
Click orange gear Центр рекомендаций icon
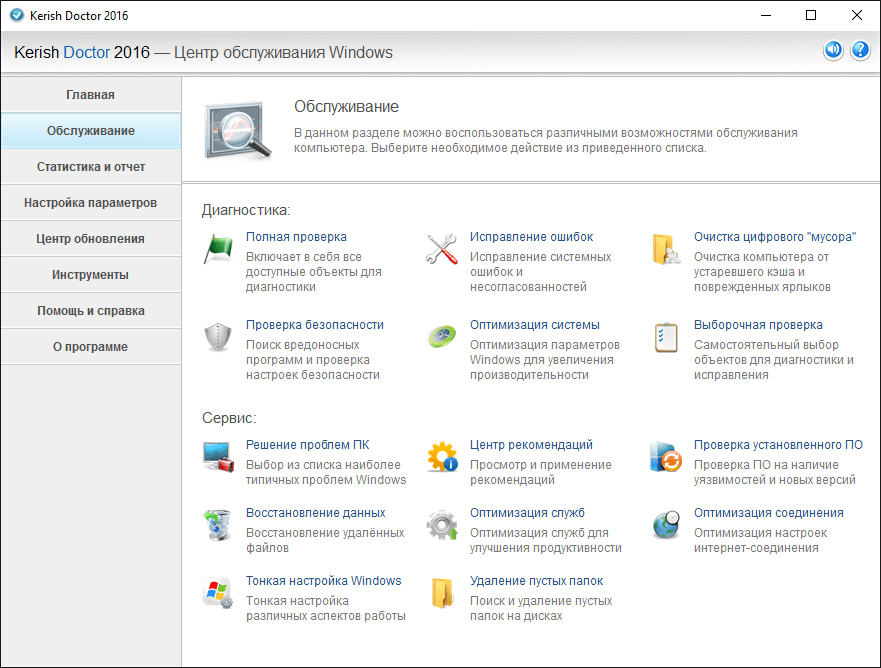[x=442, y=457]
